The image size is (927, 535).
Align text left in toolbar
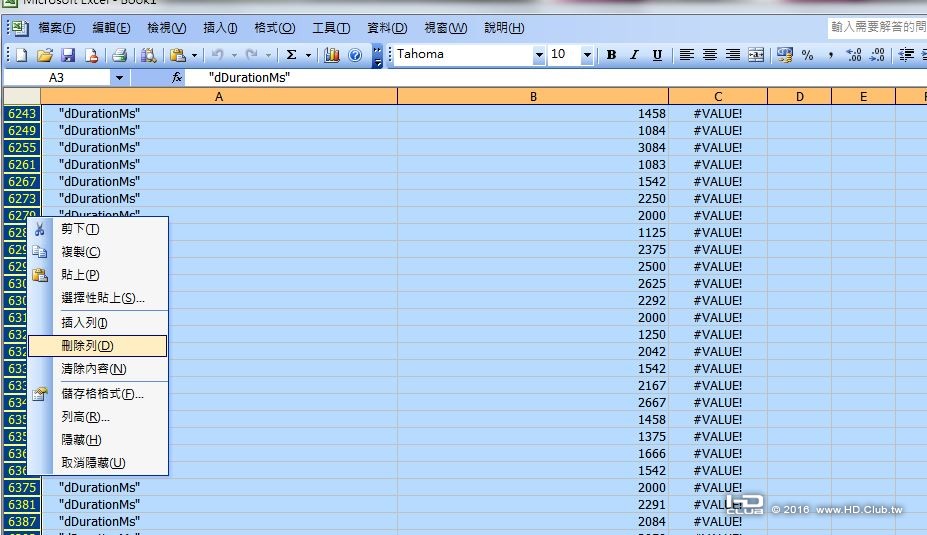[x=686, y=55]
